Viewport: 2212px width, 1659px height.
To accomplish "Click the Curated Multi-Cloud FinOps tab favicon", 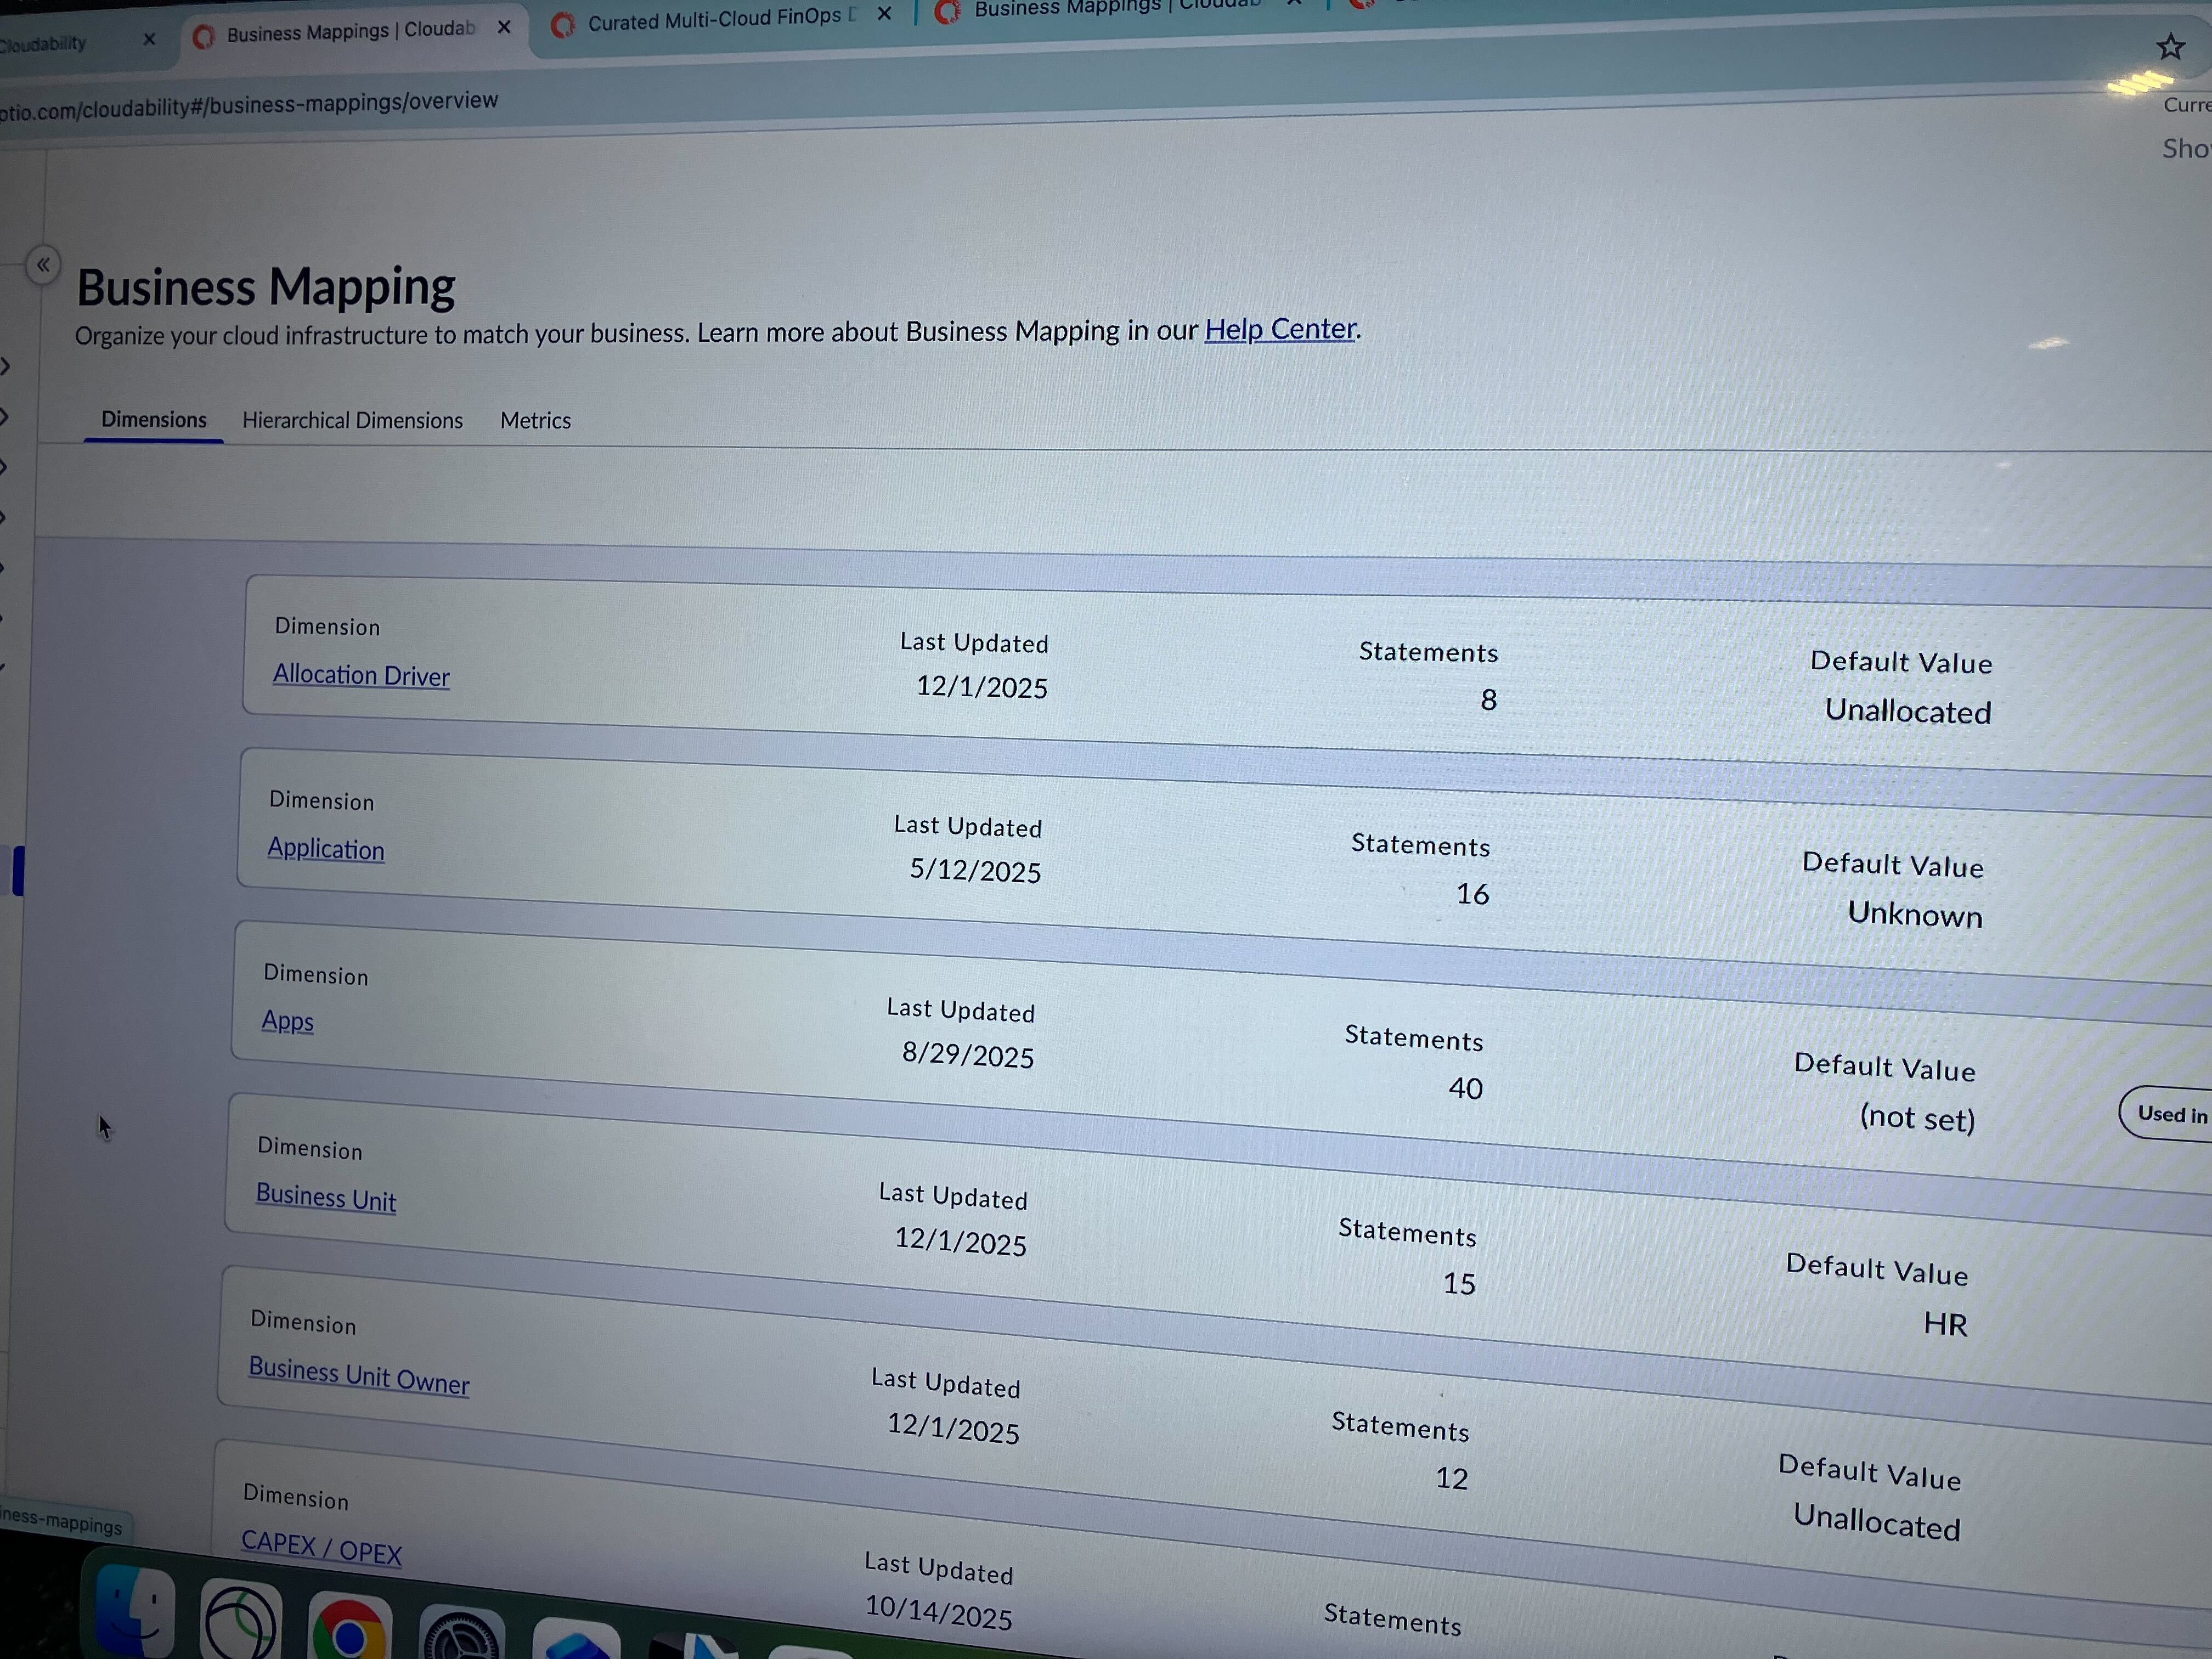I will coord(563,20).
